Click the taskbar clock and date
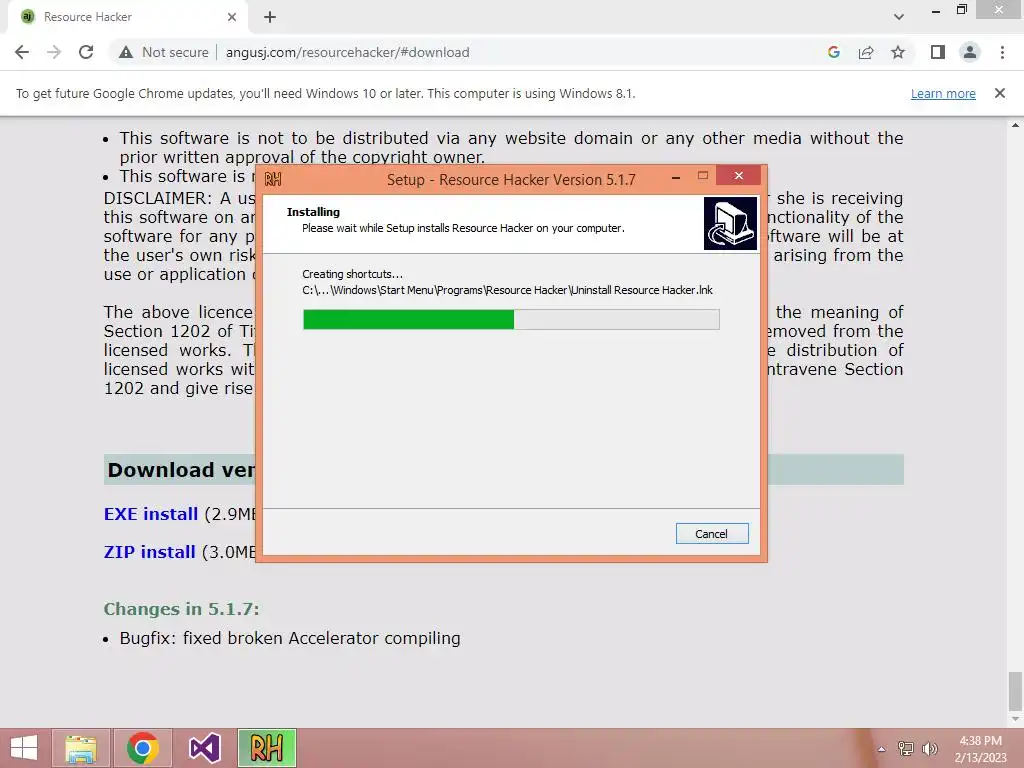This screenshot has height=768, width=1024. 980,749
